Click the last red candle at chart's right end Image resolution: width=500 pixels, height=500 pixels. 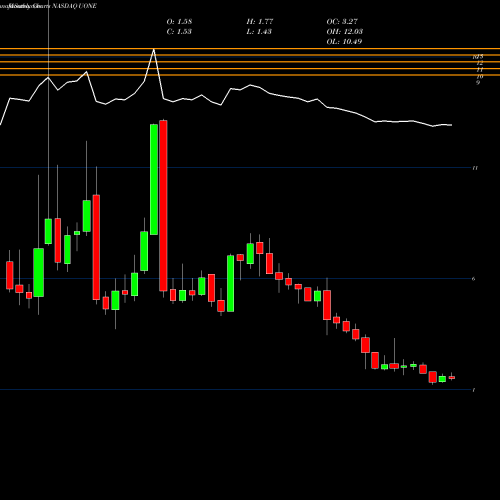tap(452, 378)
